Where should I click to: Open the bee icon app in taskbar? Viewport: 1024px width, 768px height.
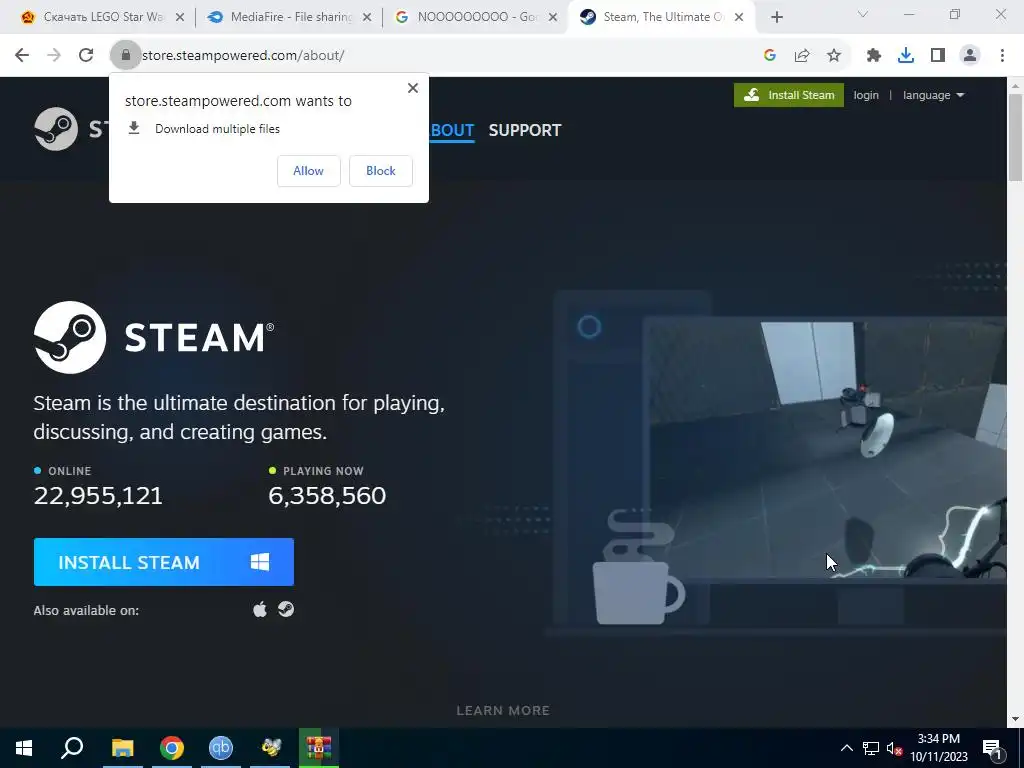click(x=270, y=748)
